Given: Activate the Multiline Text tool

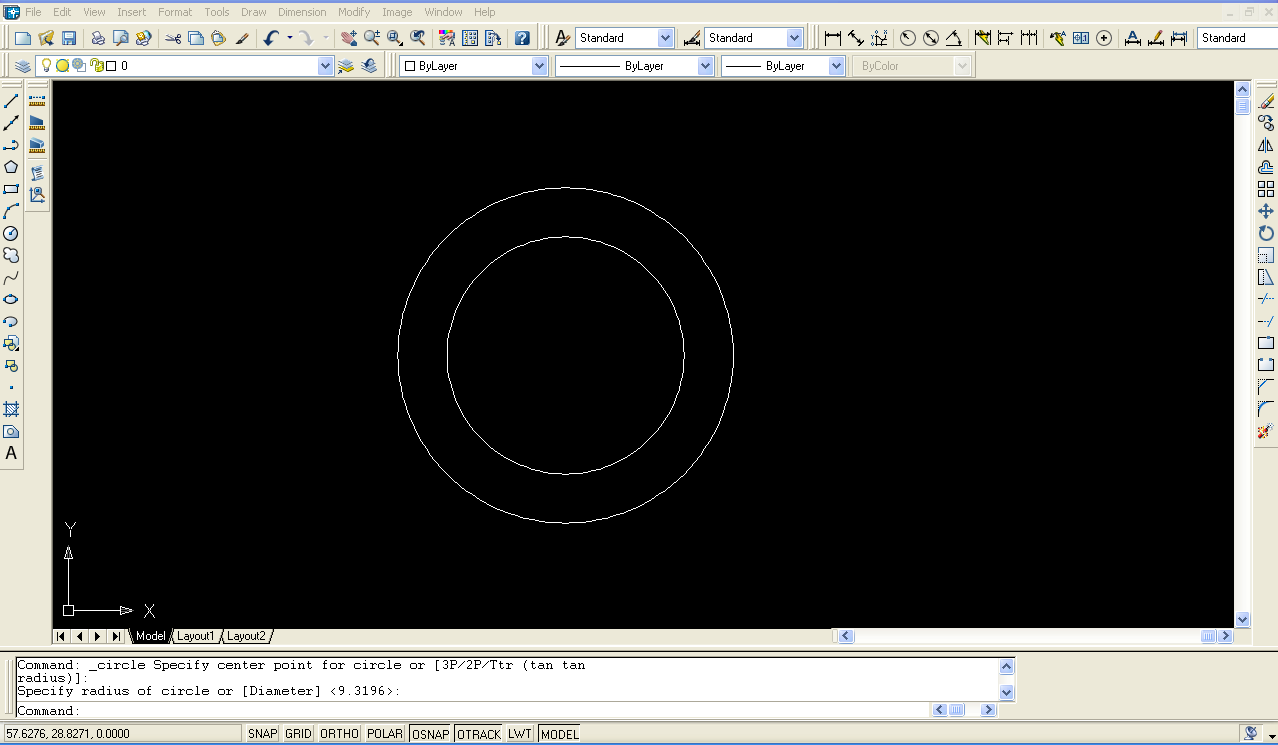Looking at the screenshot, I should point(11,453).
